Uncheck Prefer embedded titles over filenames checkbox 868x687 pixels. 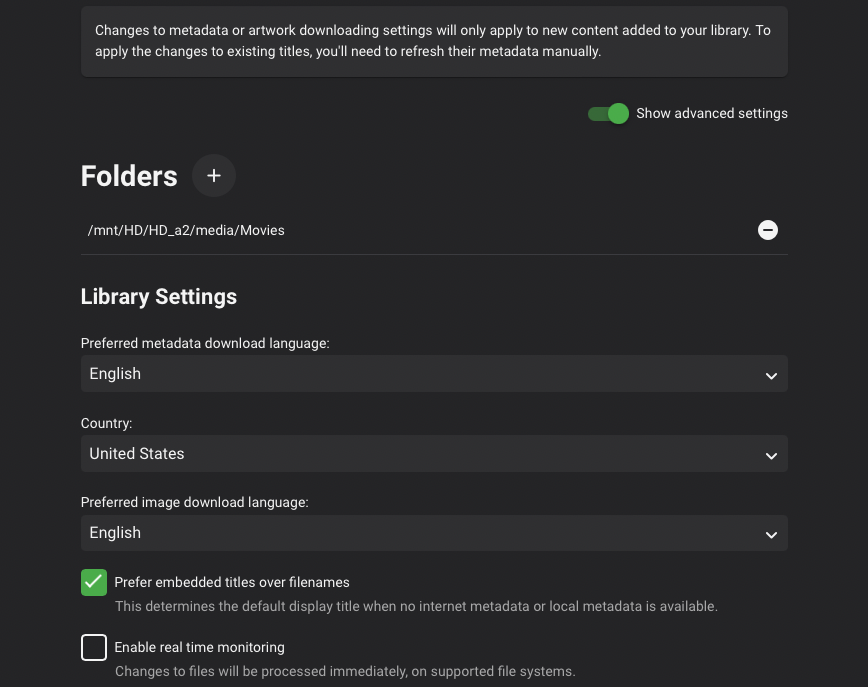point(94,582)
